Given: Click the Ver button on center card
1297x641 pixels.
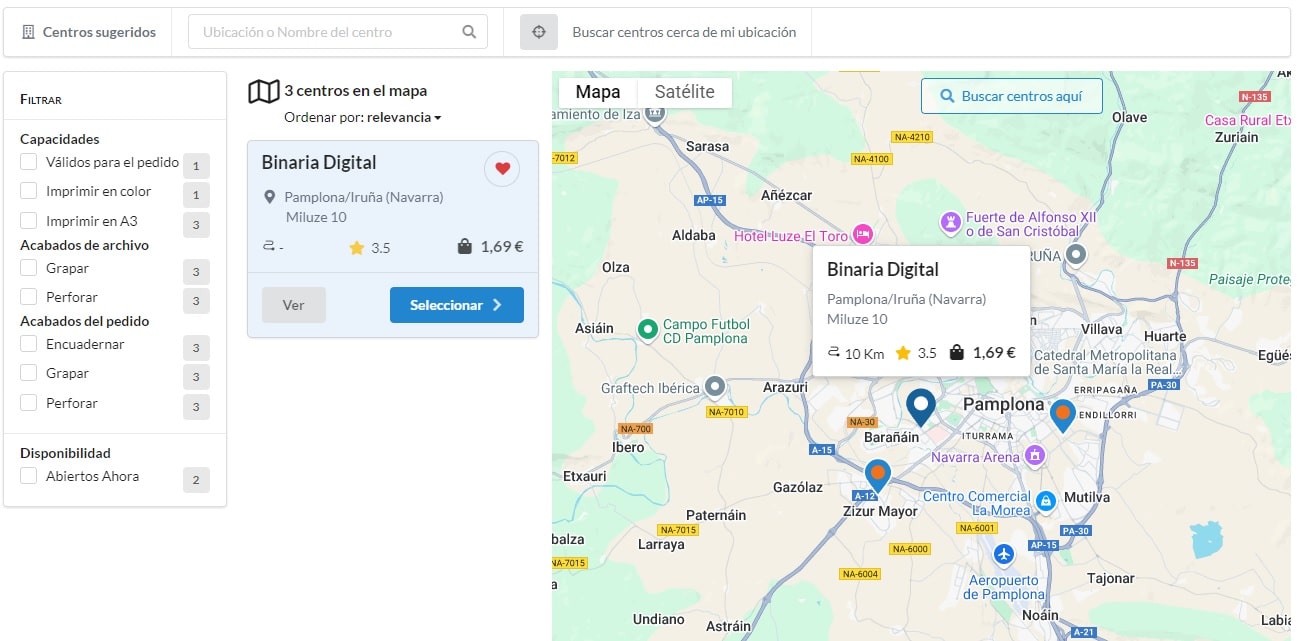Looking at the screenshot, I should (x=293, y=305).
